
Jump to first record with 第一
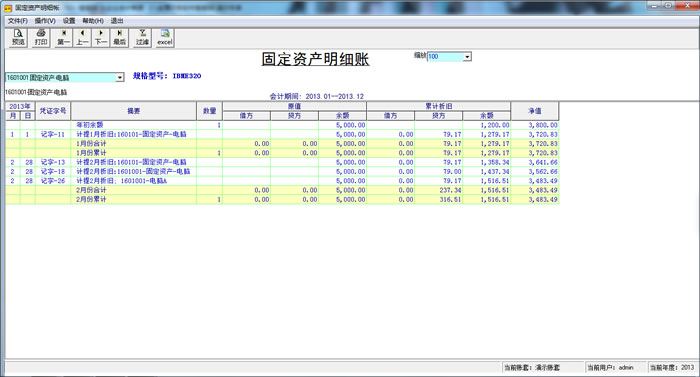[63, 38]
